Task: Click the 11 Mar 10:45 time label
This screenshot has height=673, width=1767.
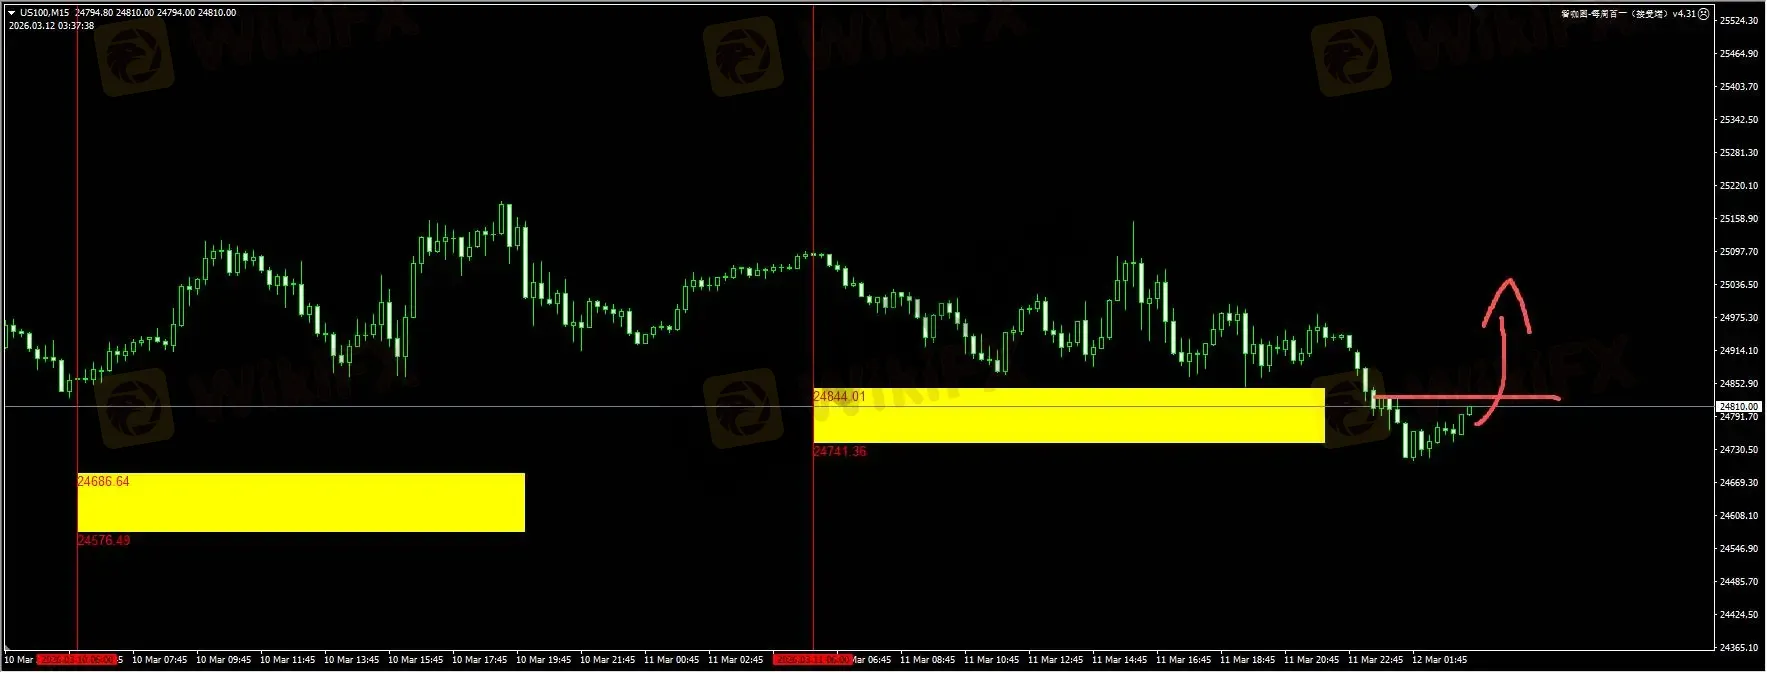Action: pyautogui.click(x=992, y=660)
